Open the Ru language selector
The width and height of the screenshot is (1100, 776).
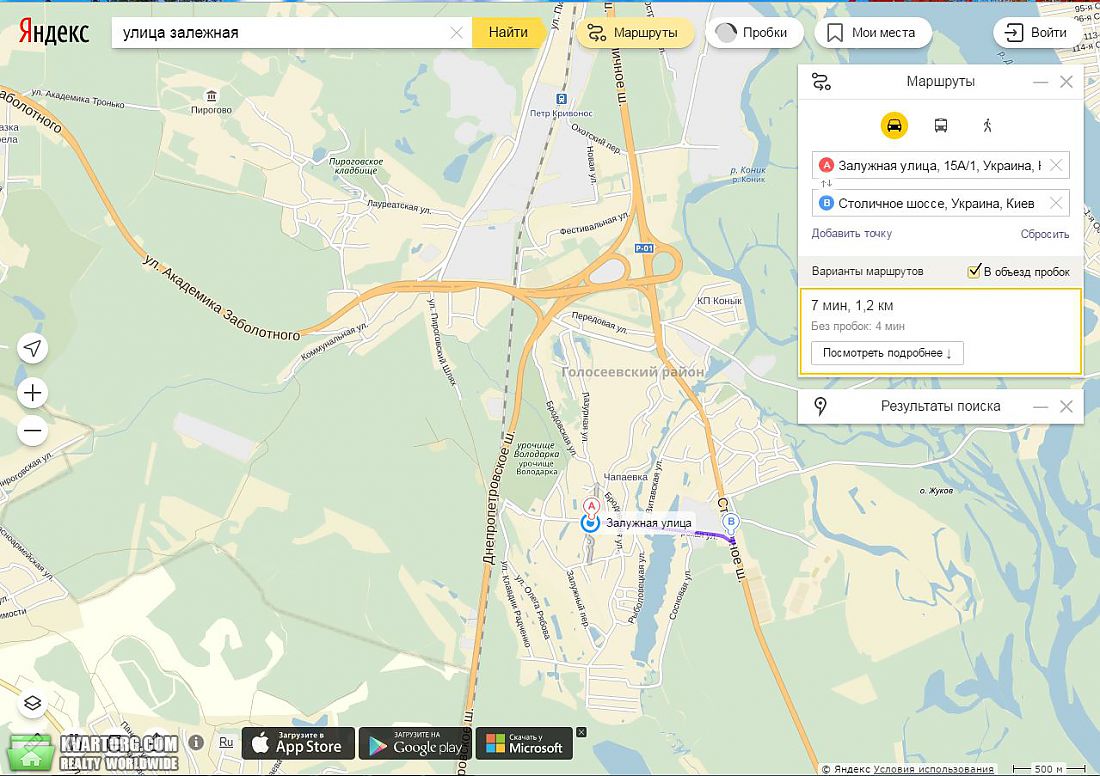226,742
